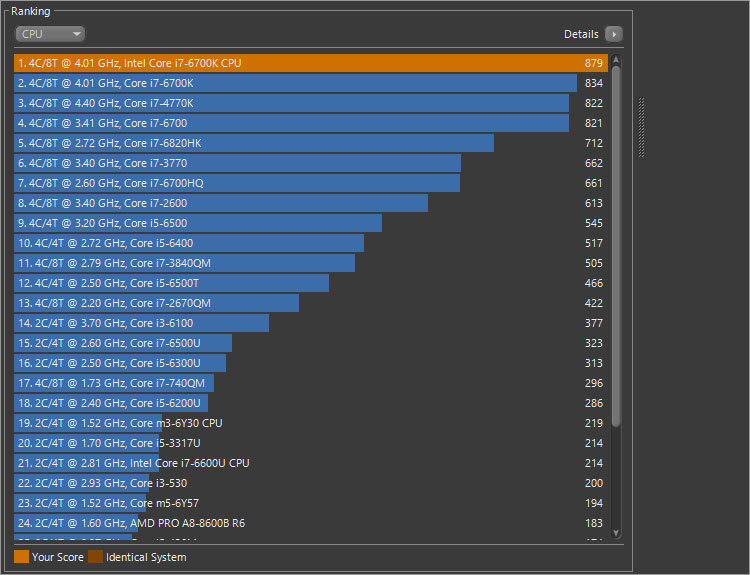Select the Core i7-3770 row
This screenshot has height=575, width=750.
311,163
